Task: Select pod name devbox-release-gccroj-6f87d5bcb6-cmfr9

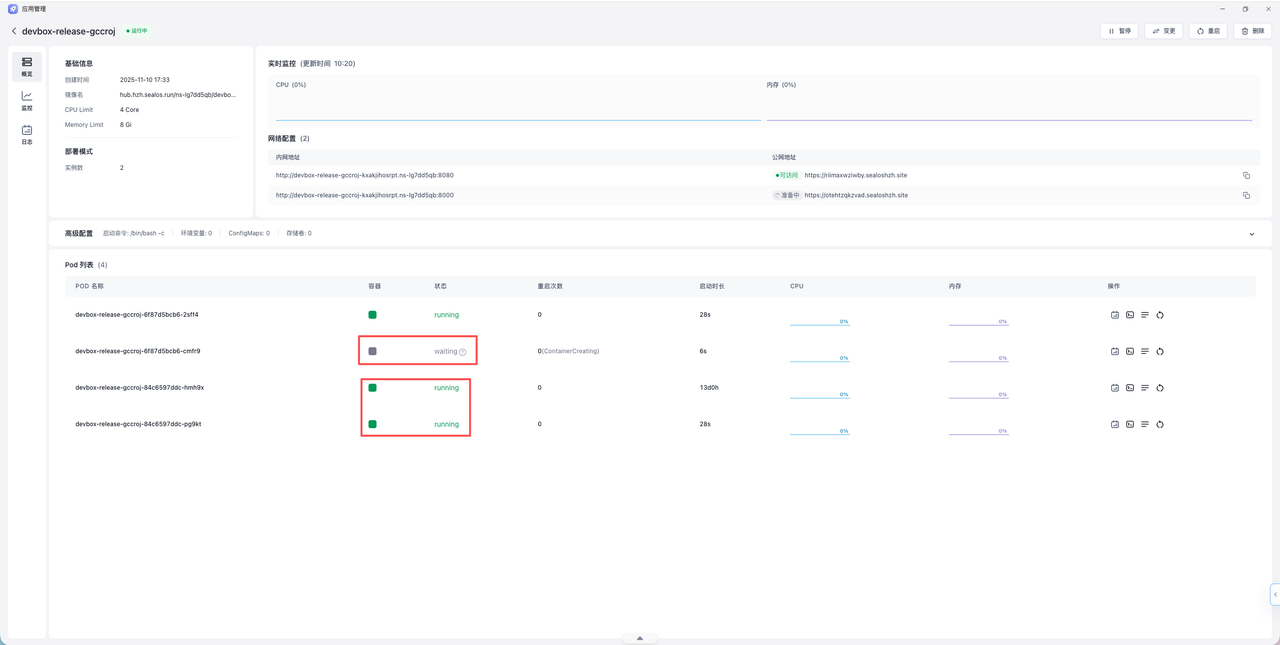Action: point(138,351)
